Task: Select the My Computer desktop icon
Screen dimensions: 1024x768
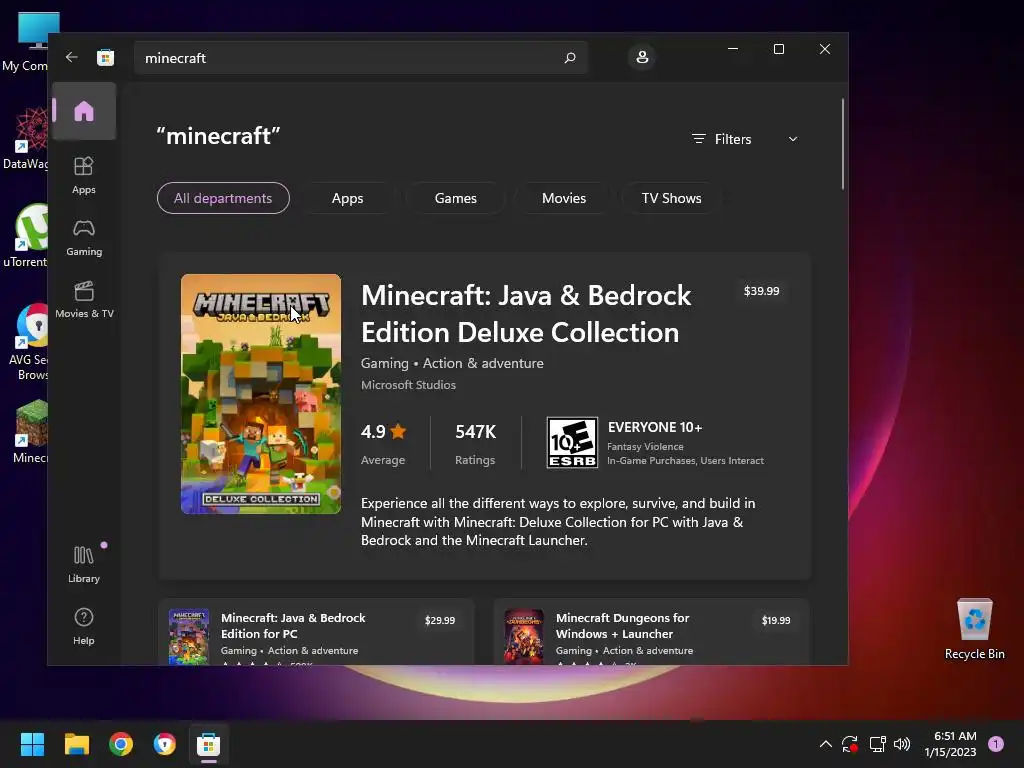Action: tap(25, 42)
